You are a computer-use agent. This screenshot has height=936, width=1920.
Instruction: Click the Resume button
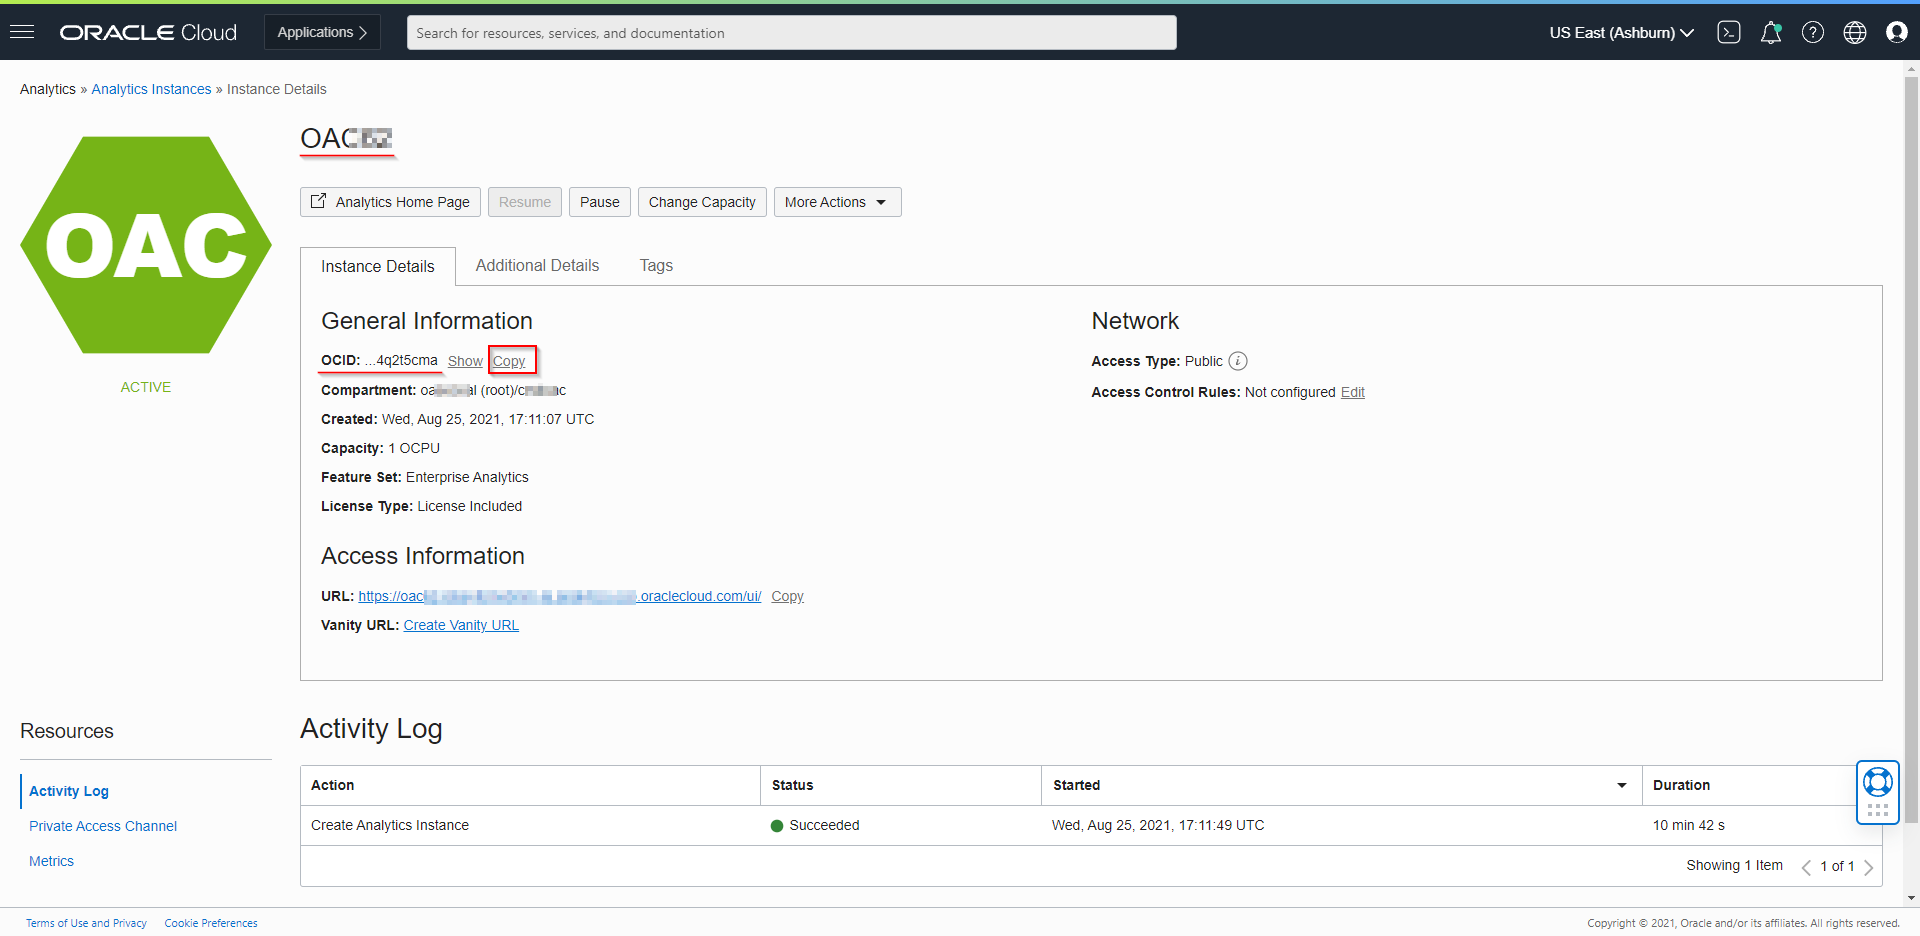[525, 202]
